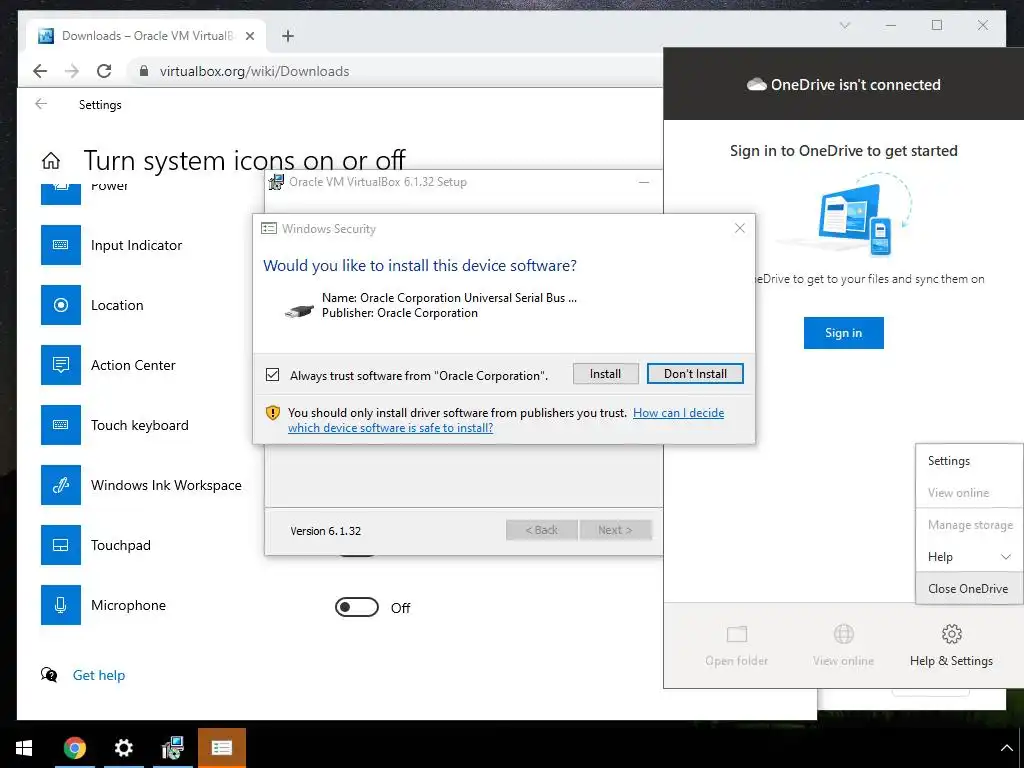This screenshot has height=768, width=1024.
Task: Click the Microphone icon in Settings
Action: pyautogui.click(x=61, y=605)
